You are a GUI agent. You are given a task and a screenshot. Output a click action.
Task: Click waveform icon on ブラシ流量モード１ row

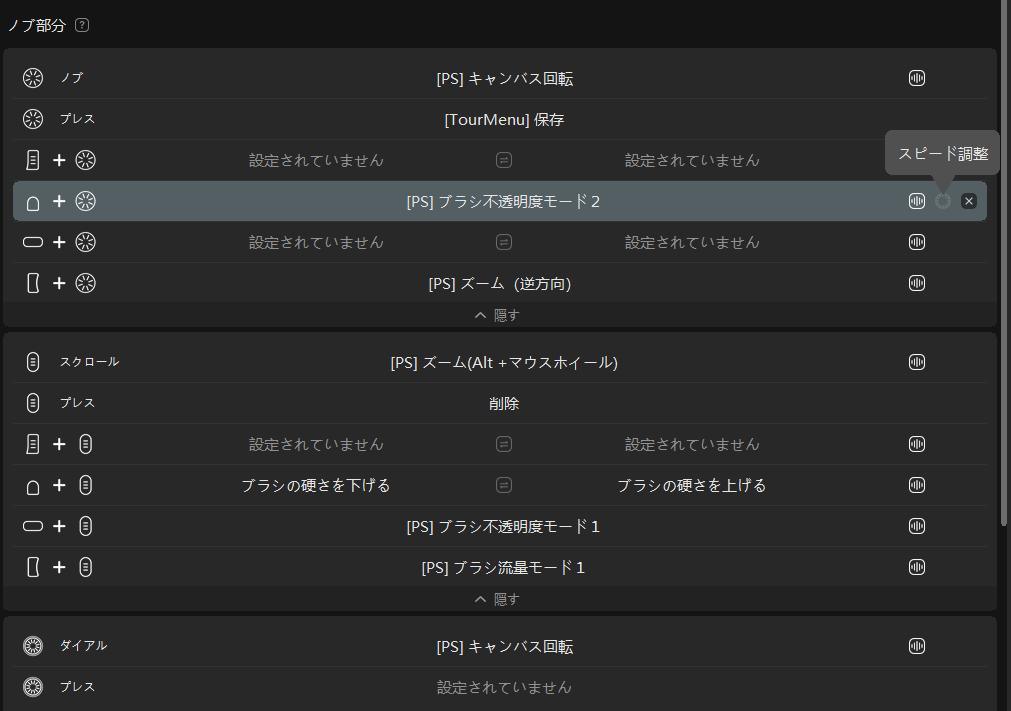[916, 567]
